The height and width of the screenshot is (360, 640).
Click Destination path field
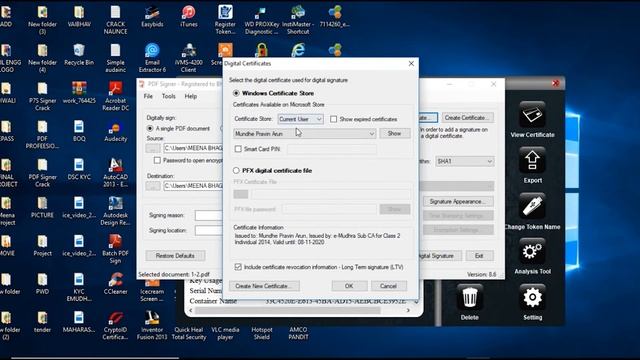pos(193,186)
